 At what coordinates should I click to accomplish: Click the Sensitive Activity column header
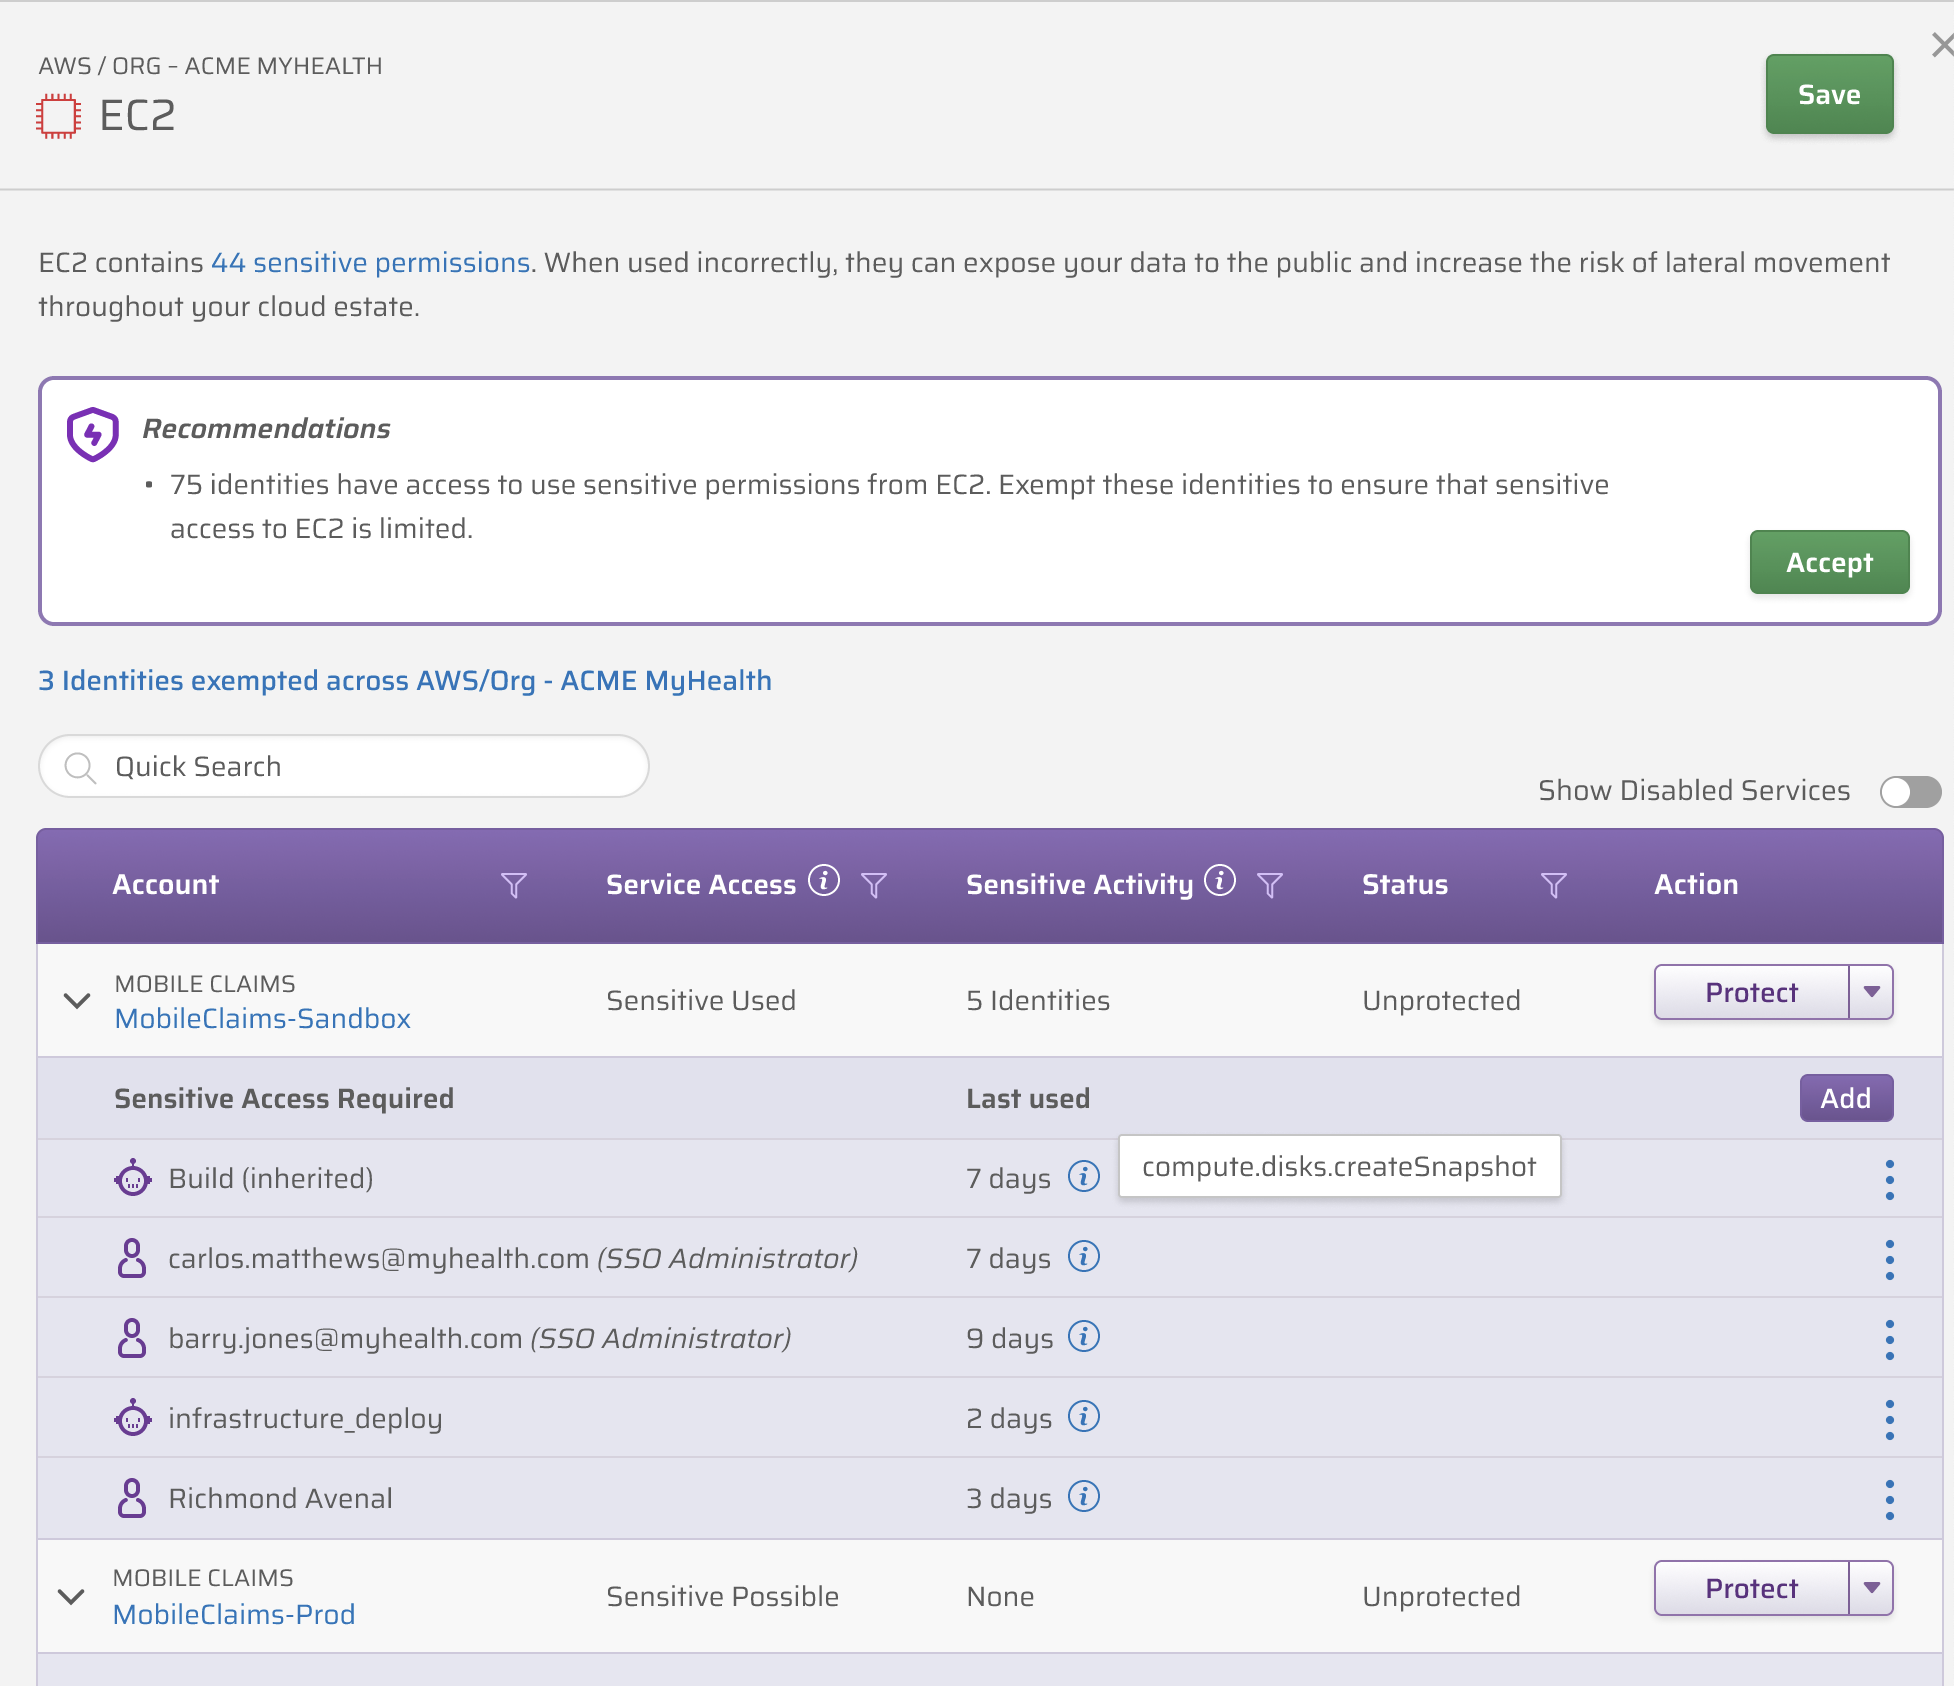[1079, 885]
